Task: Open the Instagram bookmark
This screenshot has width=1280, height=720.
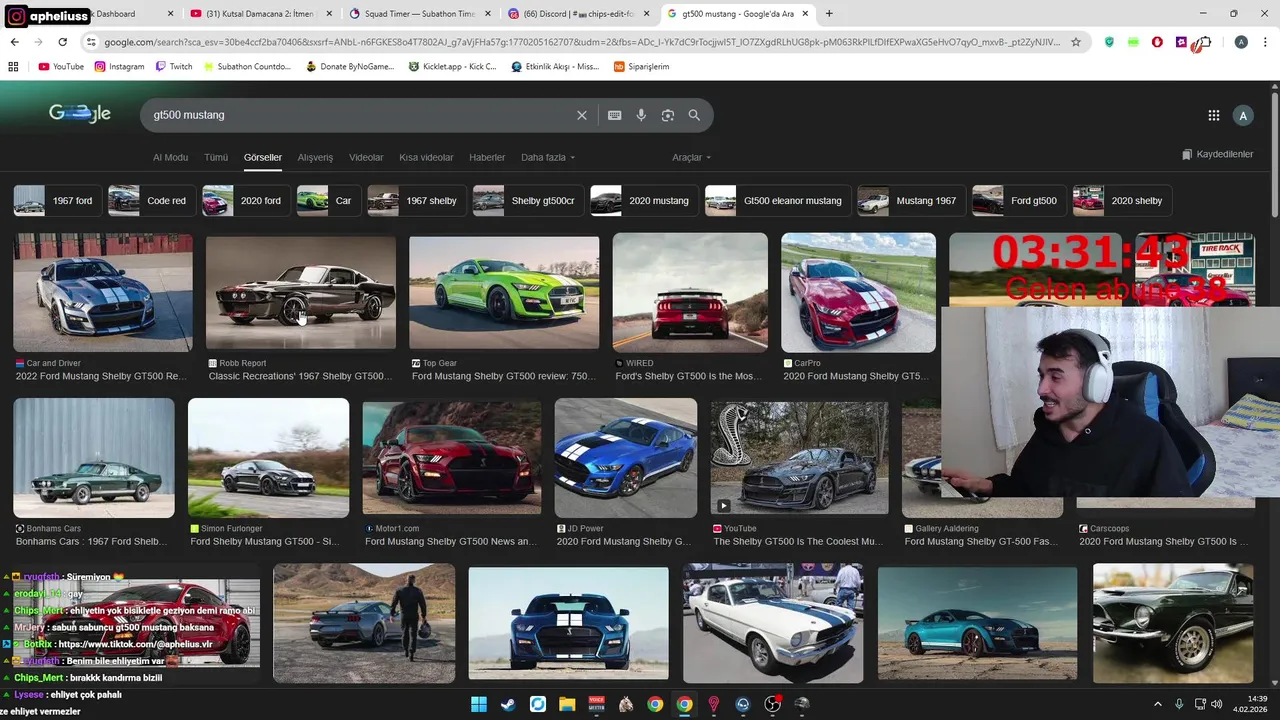Action: [x=119, y=66]
